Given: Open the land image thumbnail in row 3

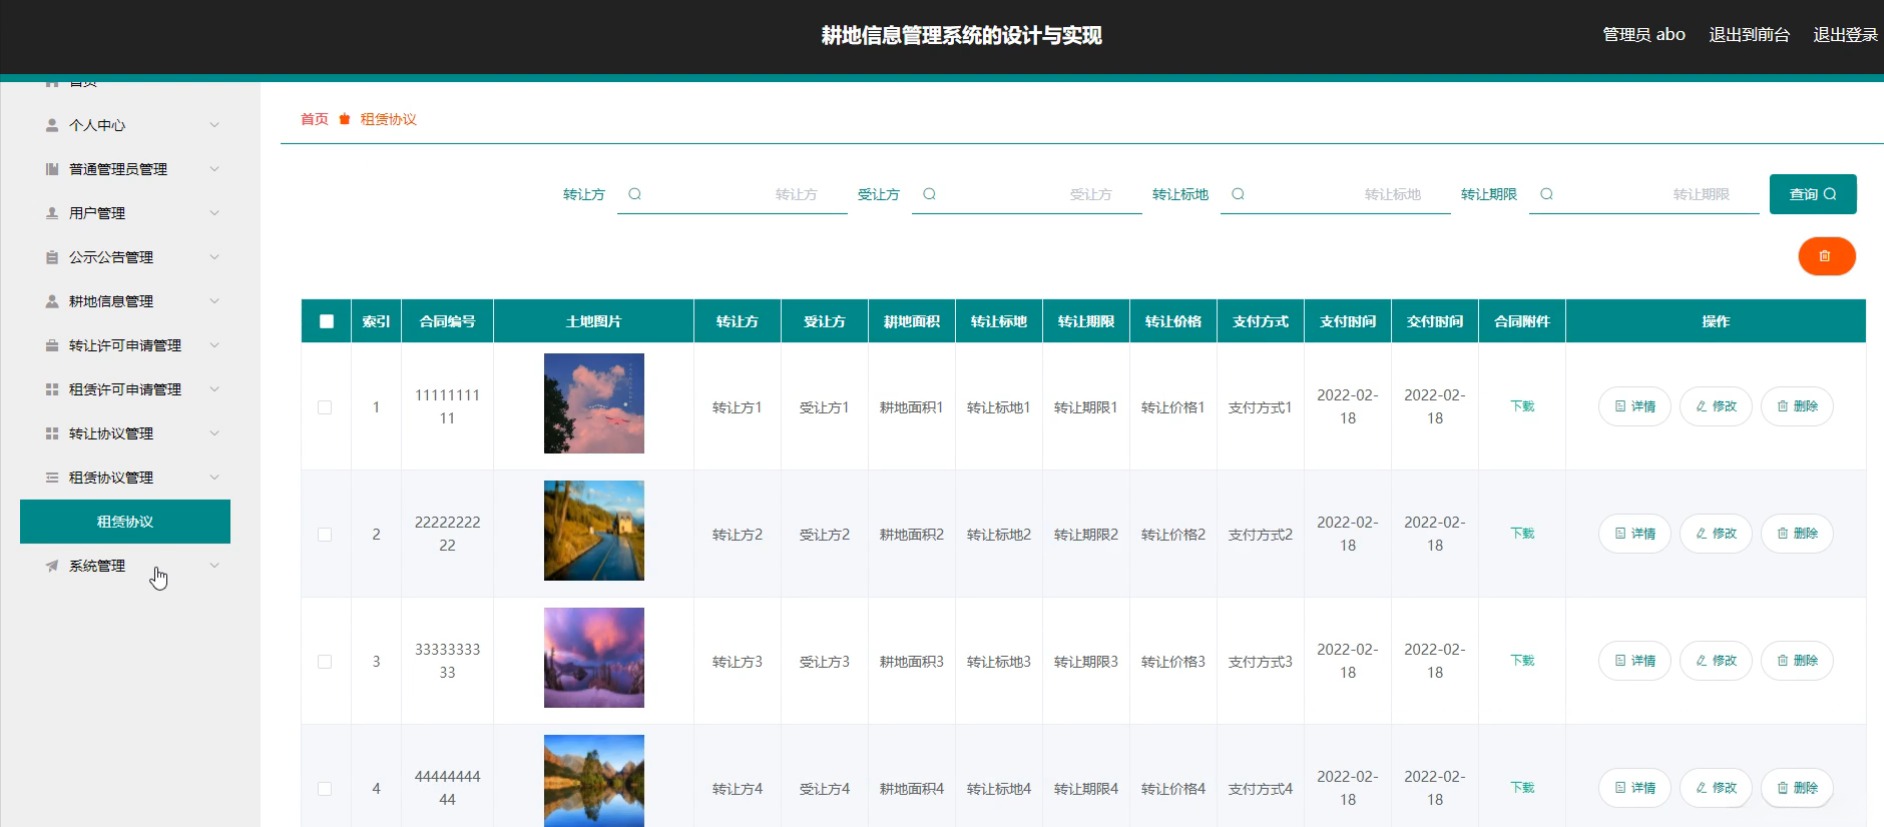Looking at the screenshot, I should [x=594, y=657].
